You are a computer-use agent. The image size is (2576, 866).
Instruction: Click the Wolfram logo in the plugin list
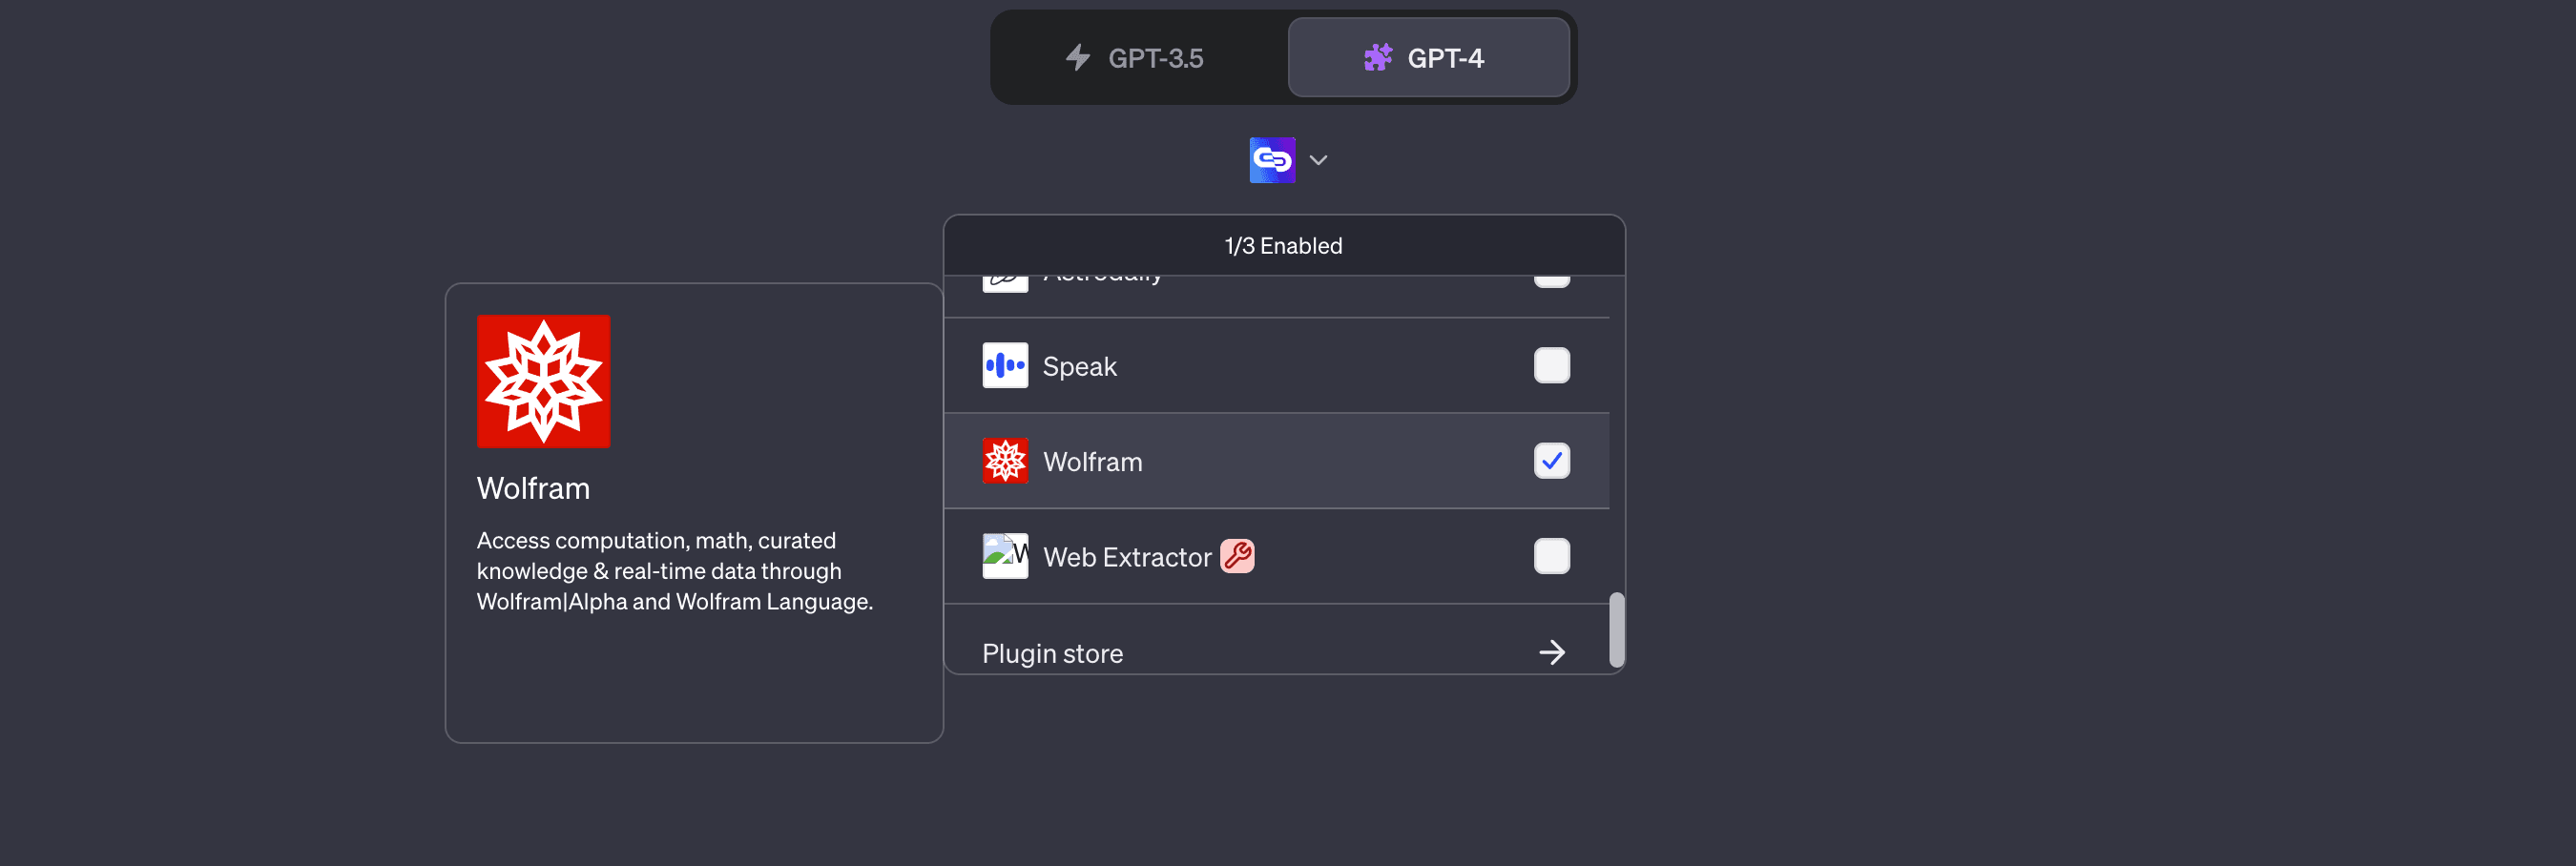click(x=1005, y=461)
